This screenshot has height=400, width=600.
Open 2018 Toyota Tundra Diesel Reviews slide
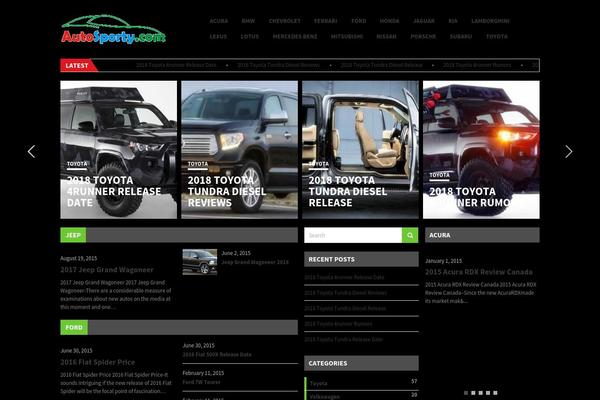pyautogui.click(x=240, y=150)
